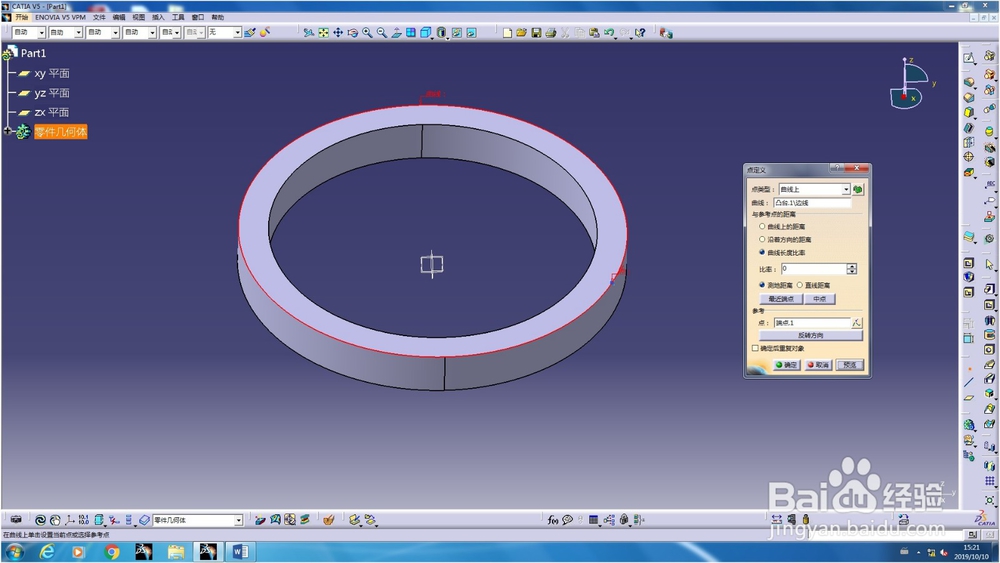The width and height of the screenshot is (1000, 563).
Task: Click the reference 点 input field
Action: pos(812,323)
